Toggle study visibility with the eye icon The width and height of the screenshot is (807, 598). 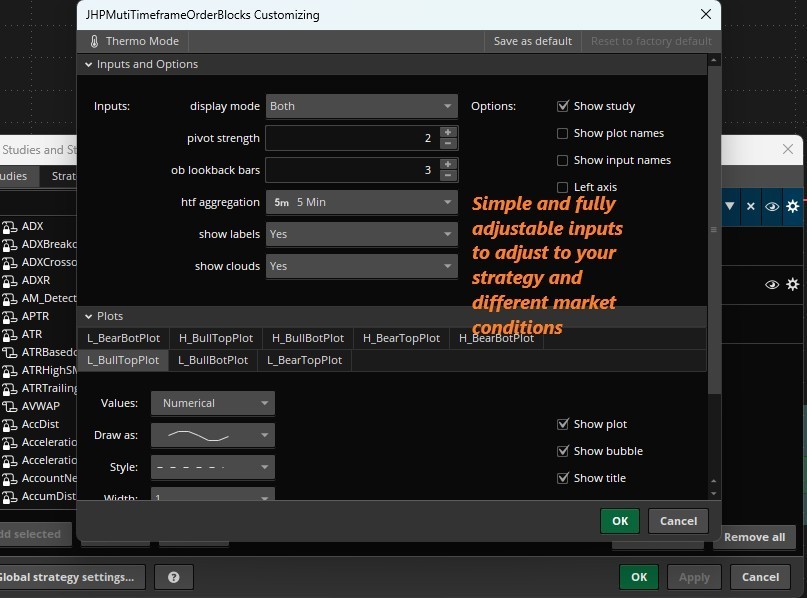coord(772,207)
